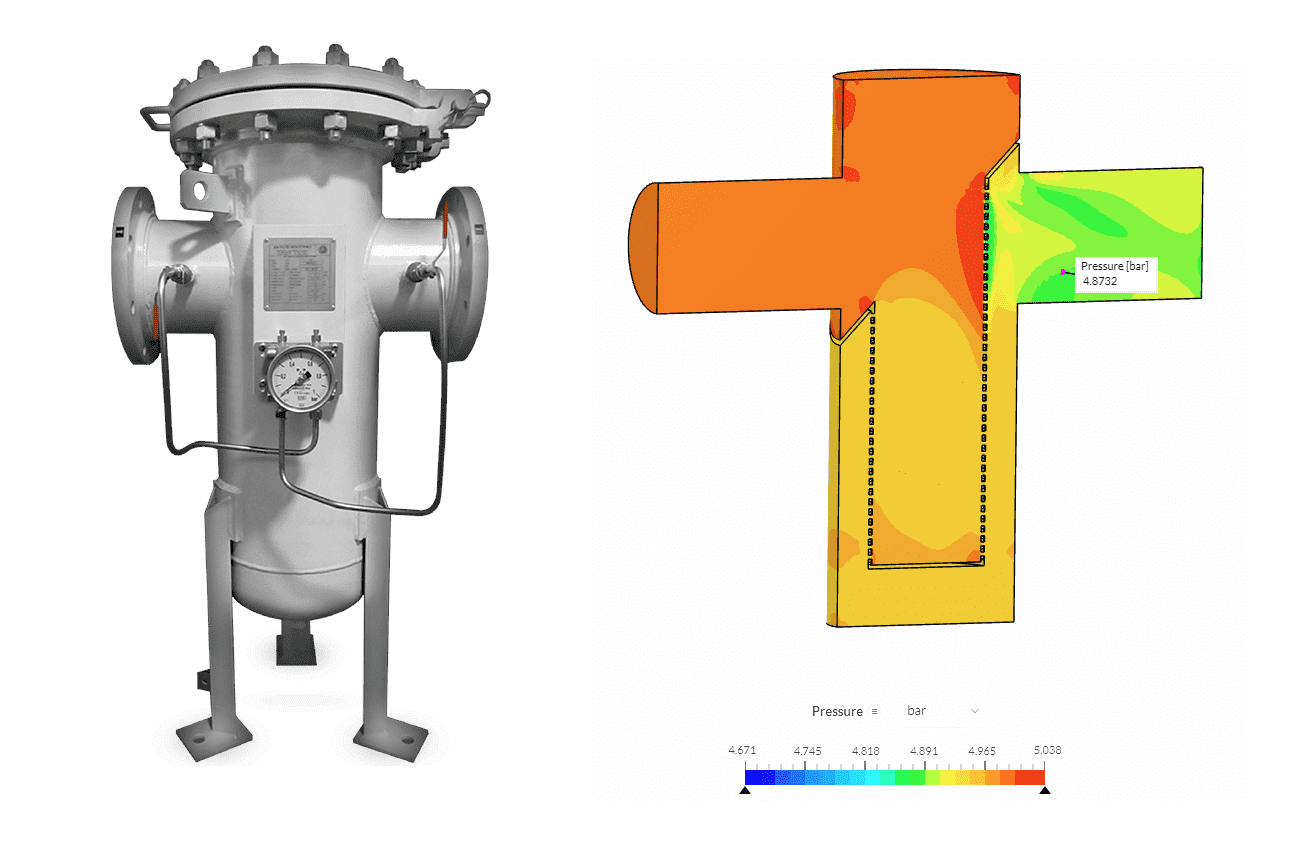Click the red end of color legend
Screen dimensions: 1294x866
point(1036,777)
